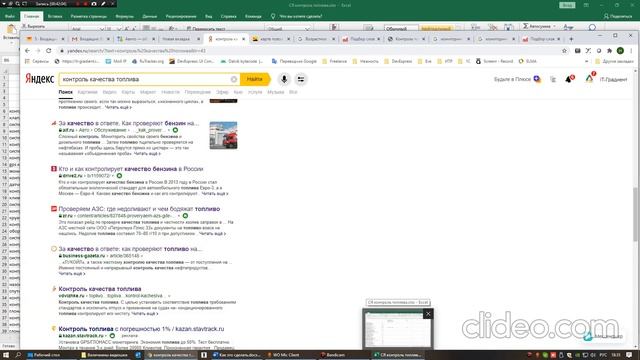Open the Yandex logo home link

coord(39,78)
